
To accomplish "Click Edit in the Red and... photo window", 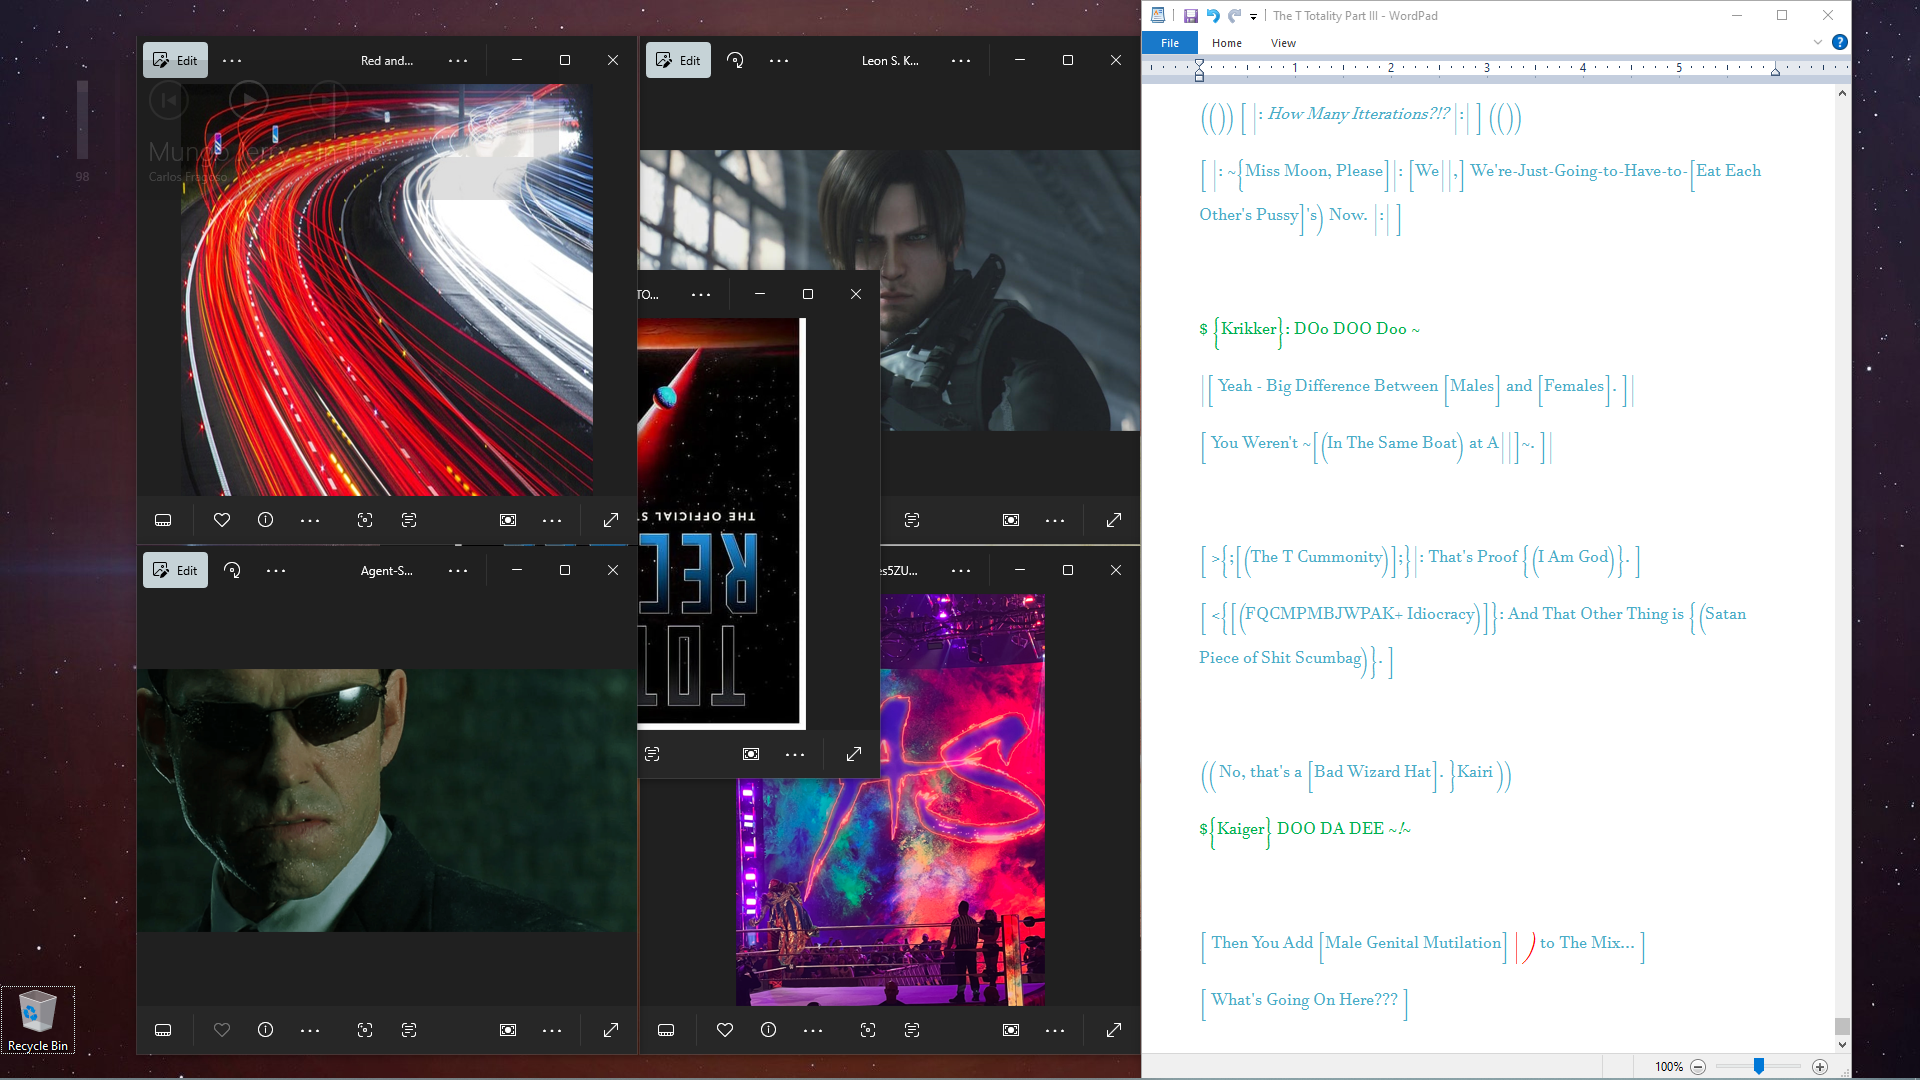I will point(175,60).
